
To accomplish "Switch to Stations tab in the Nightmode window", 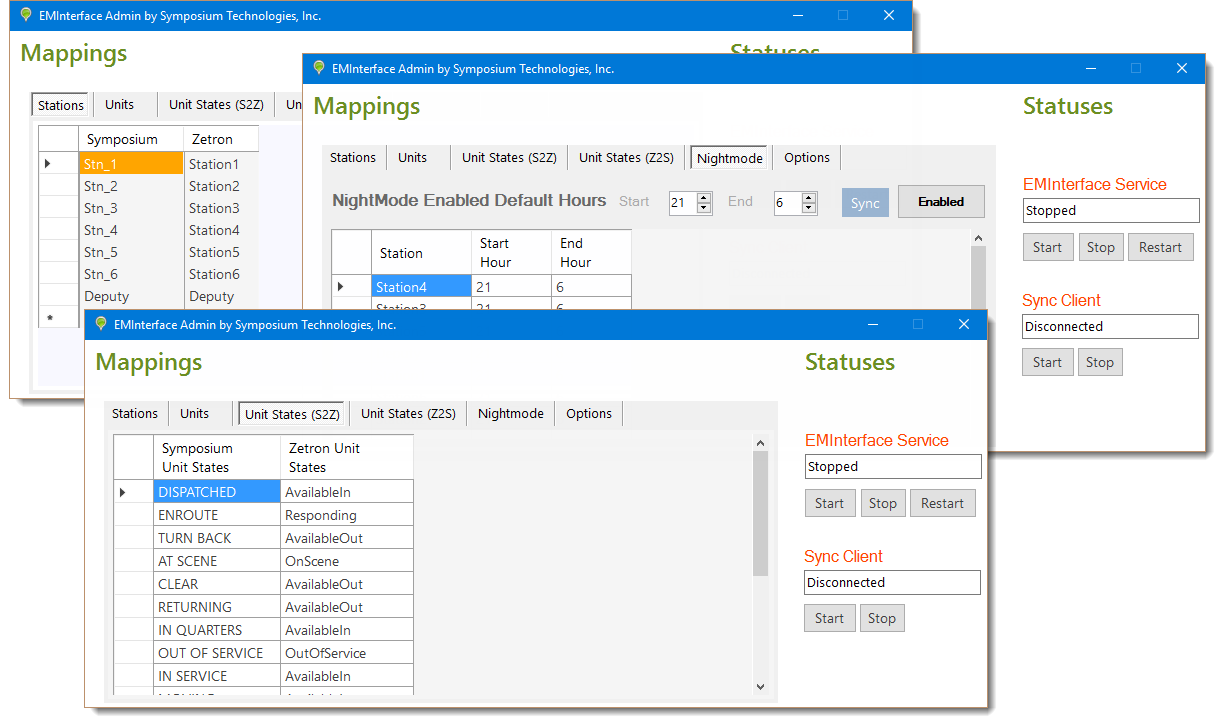I will tap(353, 158).
